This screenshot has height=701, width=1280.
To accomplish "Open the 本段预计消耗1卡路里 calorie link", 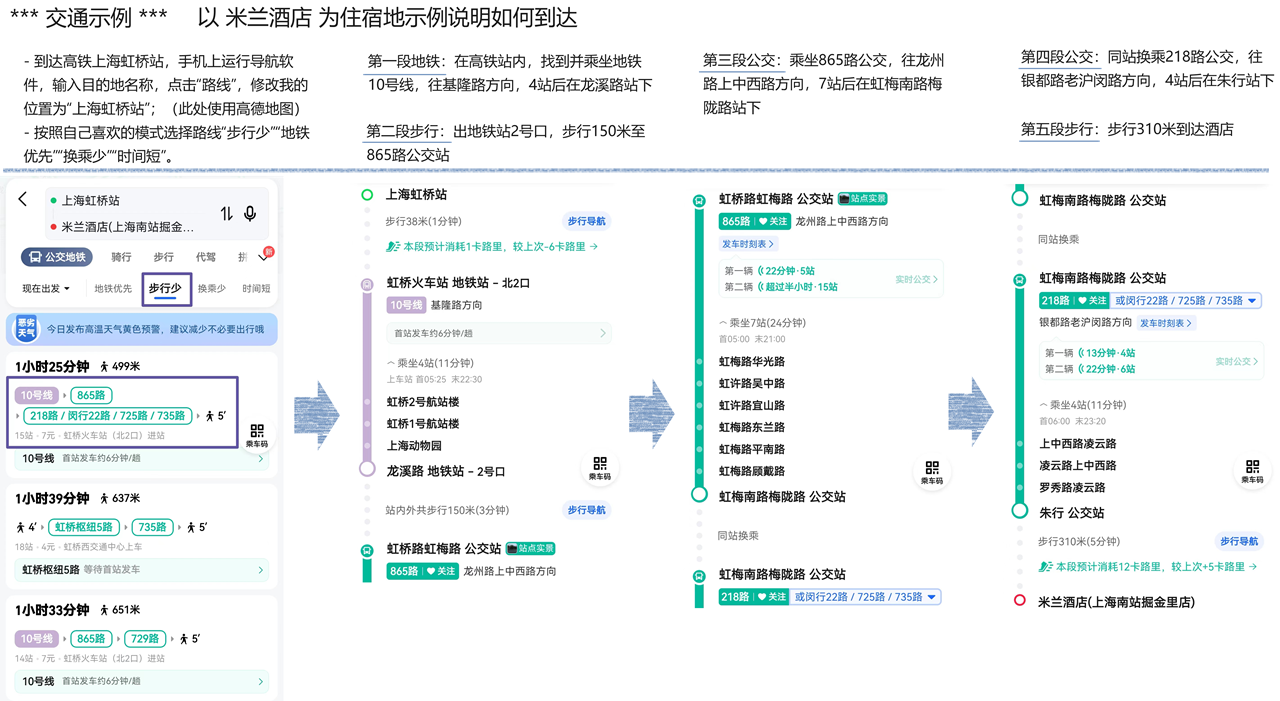I will (492, 246).
